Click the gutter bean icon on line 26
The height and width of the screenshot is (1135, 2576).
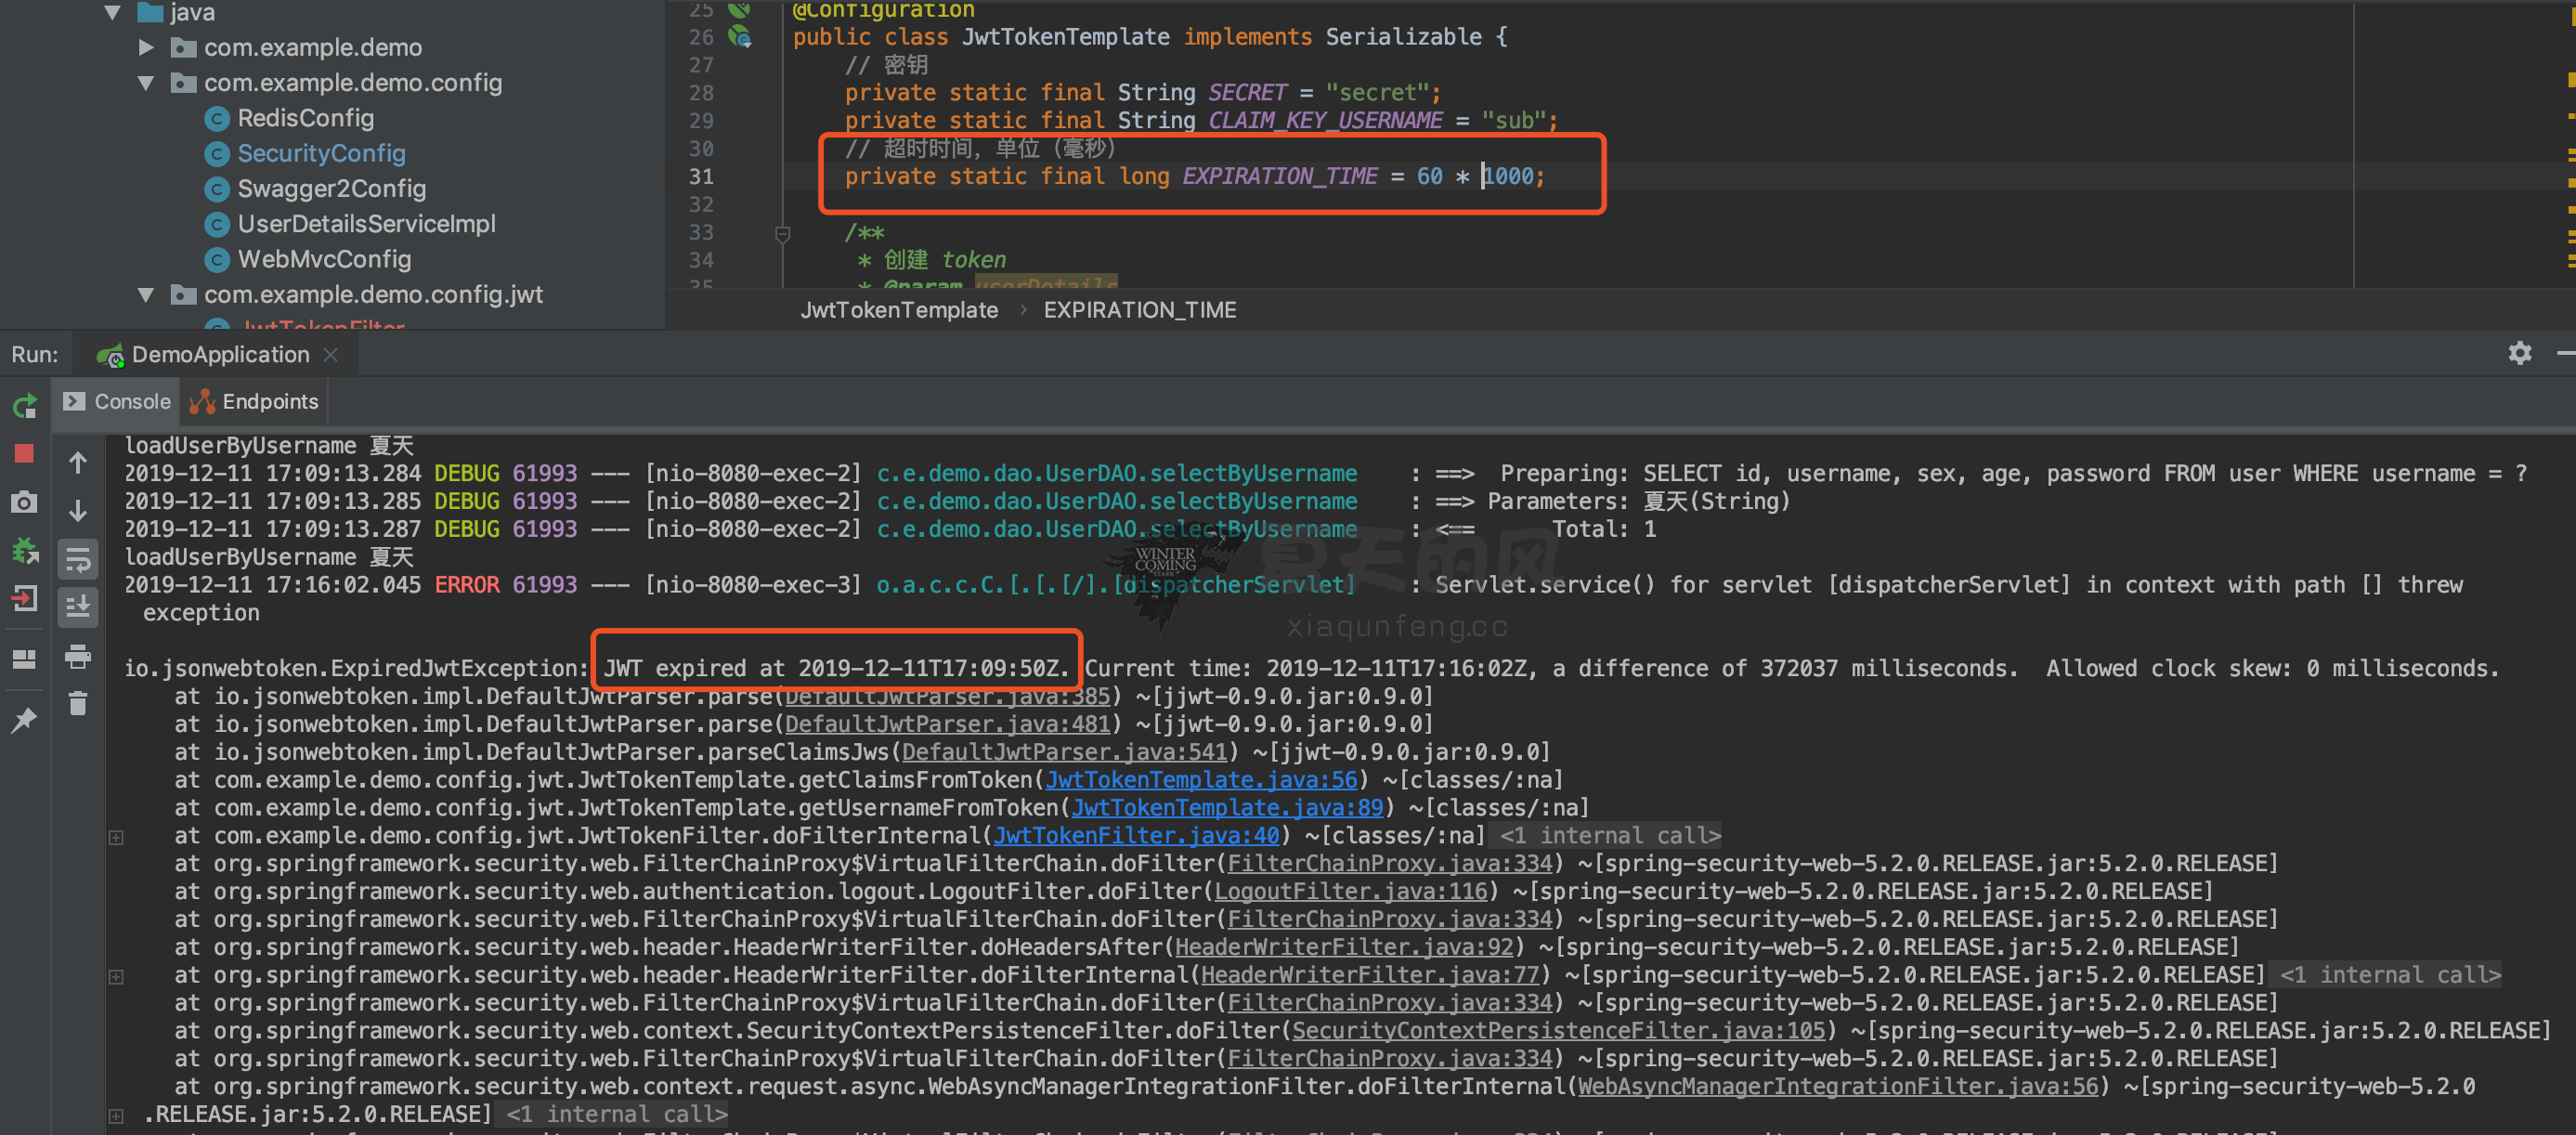click(x=740, y=37)
